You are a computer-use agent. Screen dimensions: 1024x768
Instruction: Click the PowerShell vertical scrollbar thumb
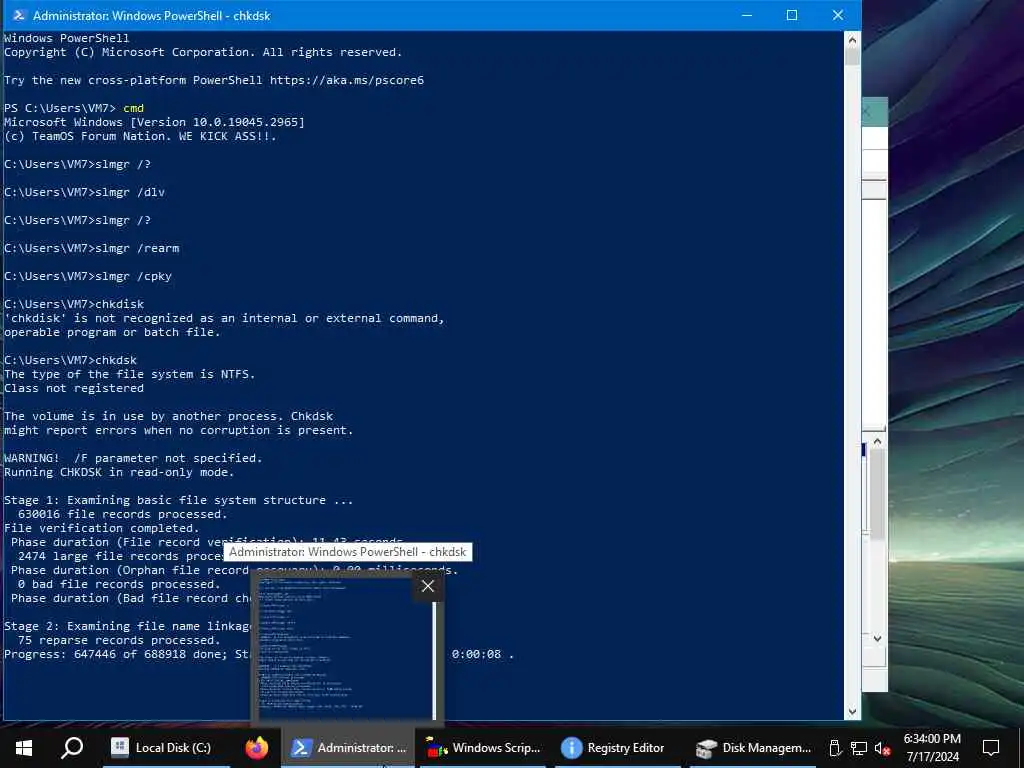(852, 57)
